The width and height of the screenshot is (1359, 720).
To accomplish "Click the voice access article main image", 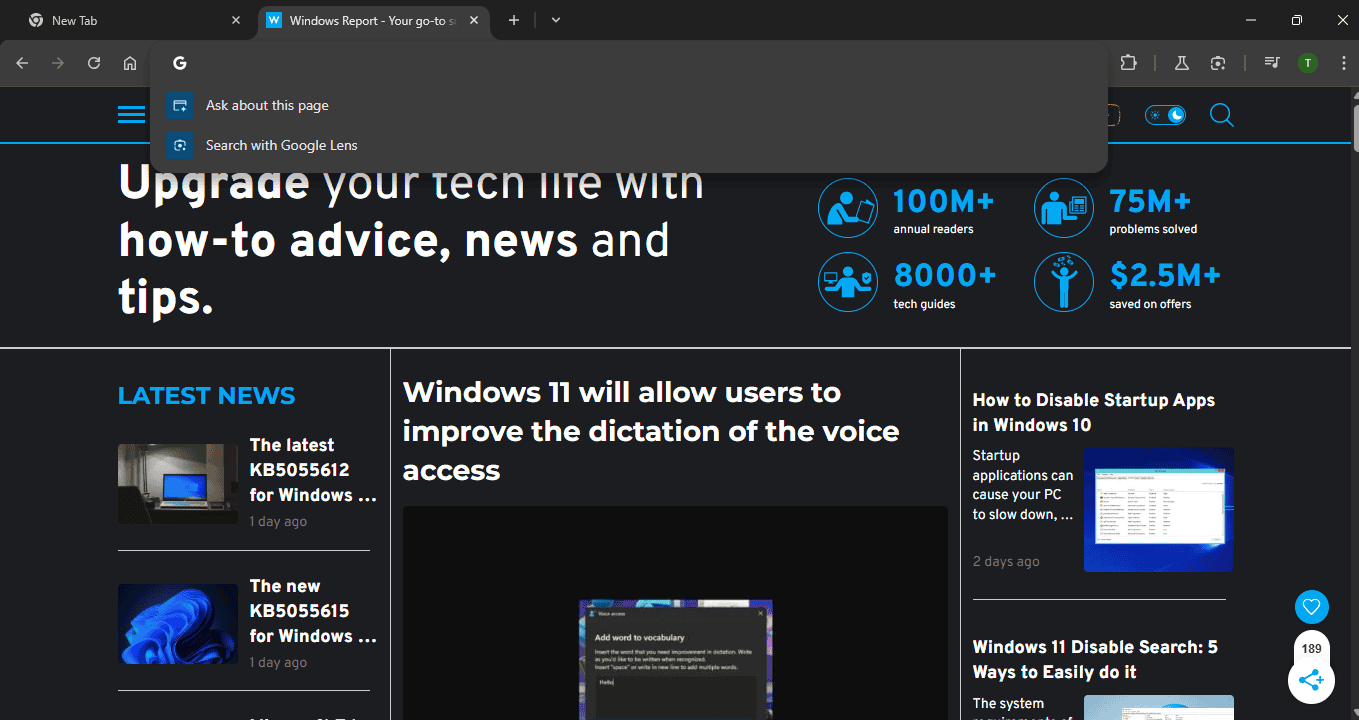I will click(x=675, y=612).
